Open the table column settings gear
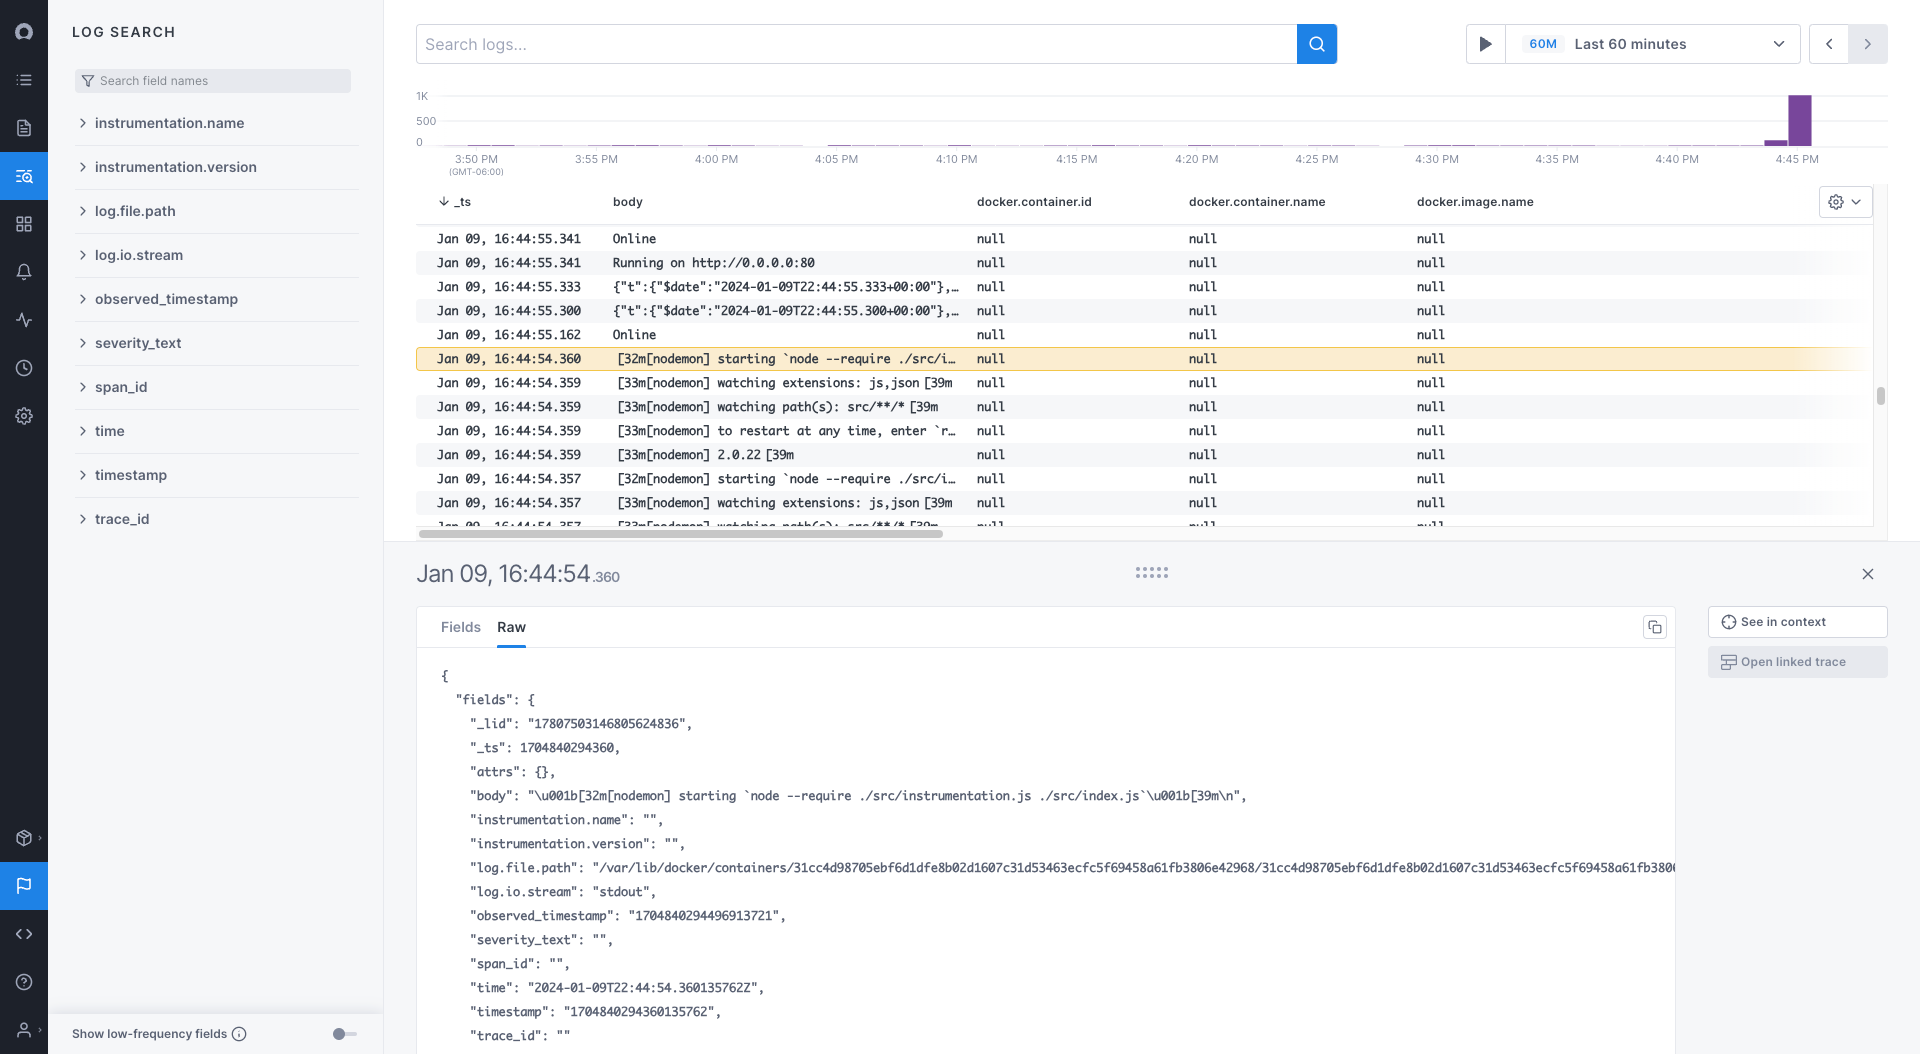Viewport: 1920px width, 1054px height. click(x=1845, y=202)
